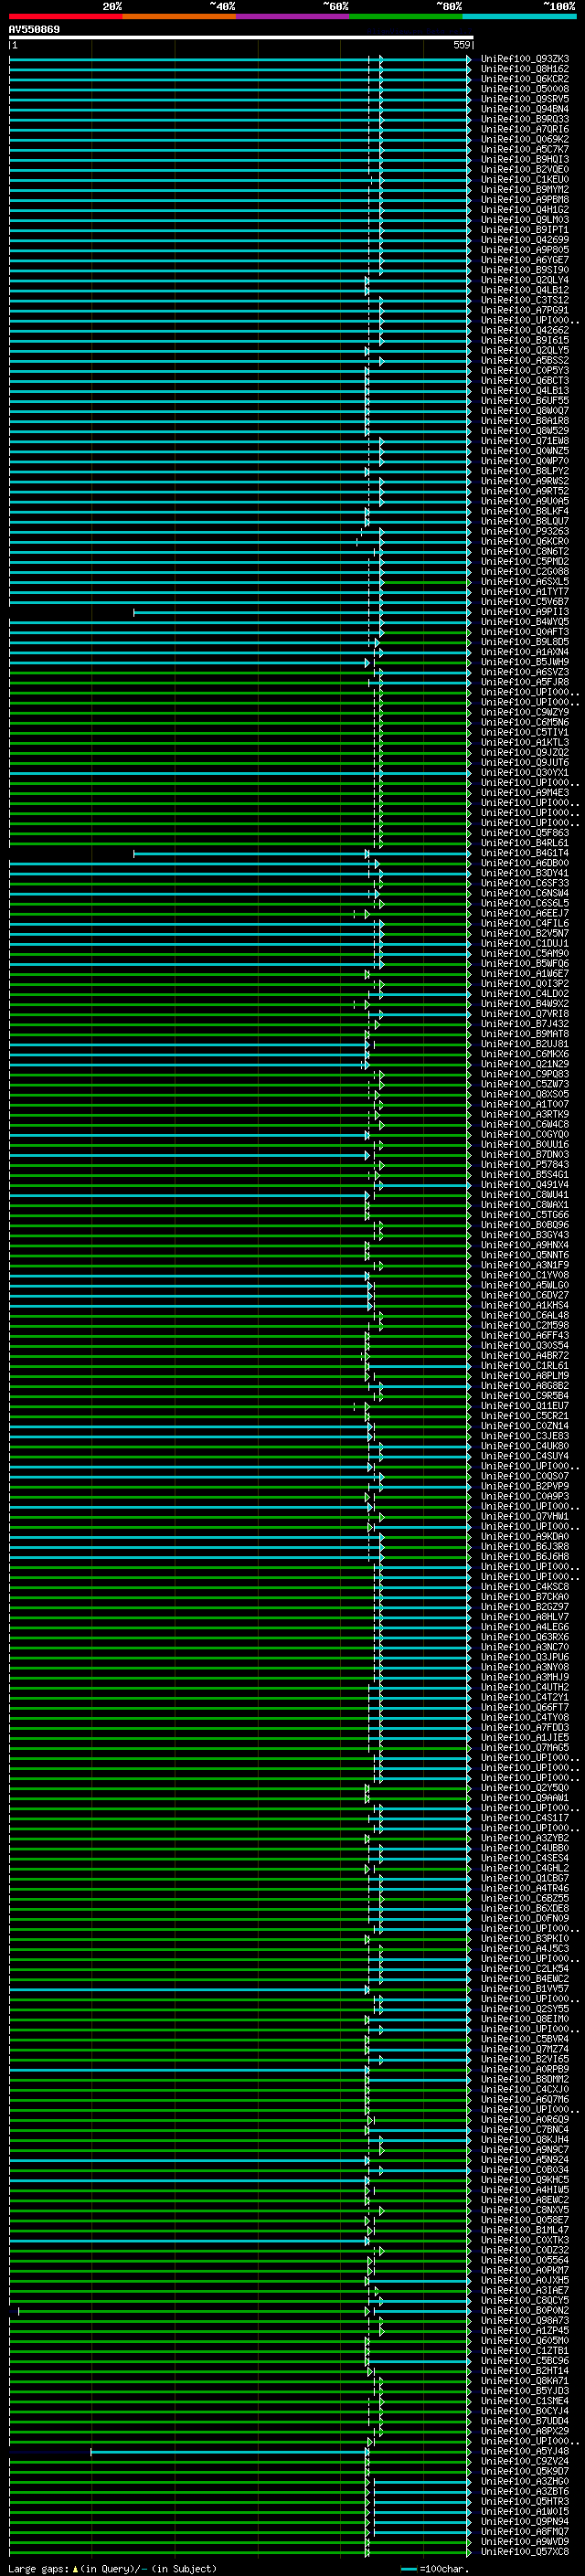Select the UniRef100_Q9JZQ2 label
585x2576 pixels.
tap(525, 752)
